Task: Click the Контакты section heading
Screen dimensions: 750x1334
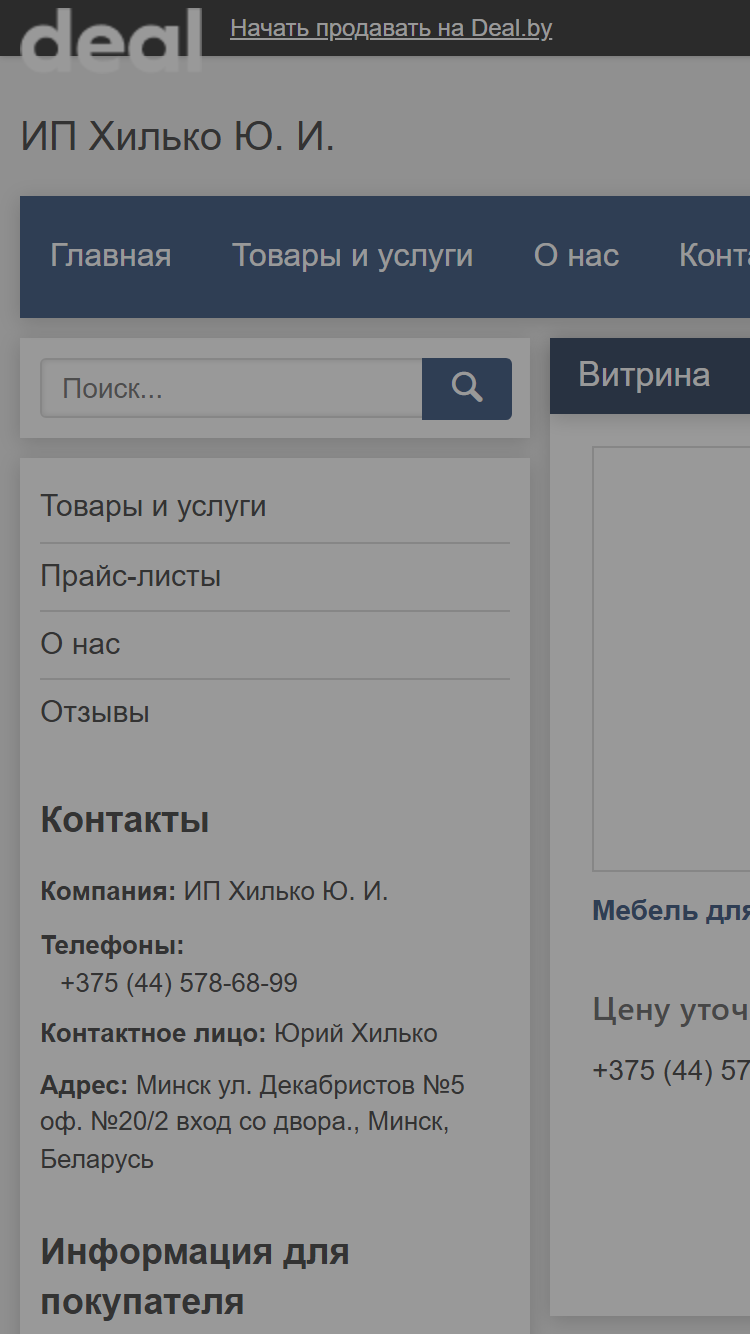Action: pos(125,820)
